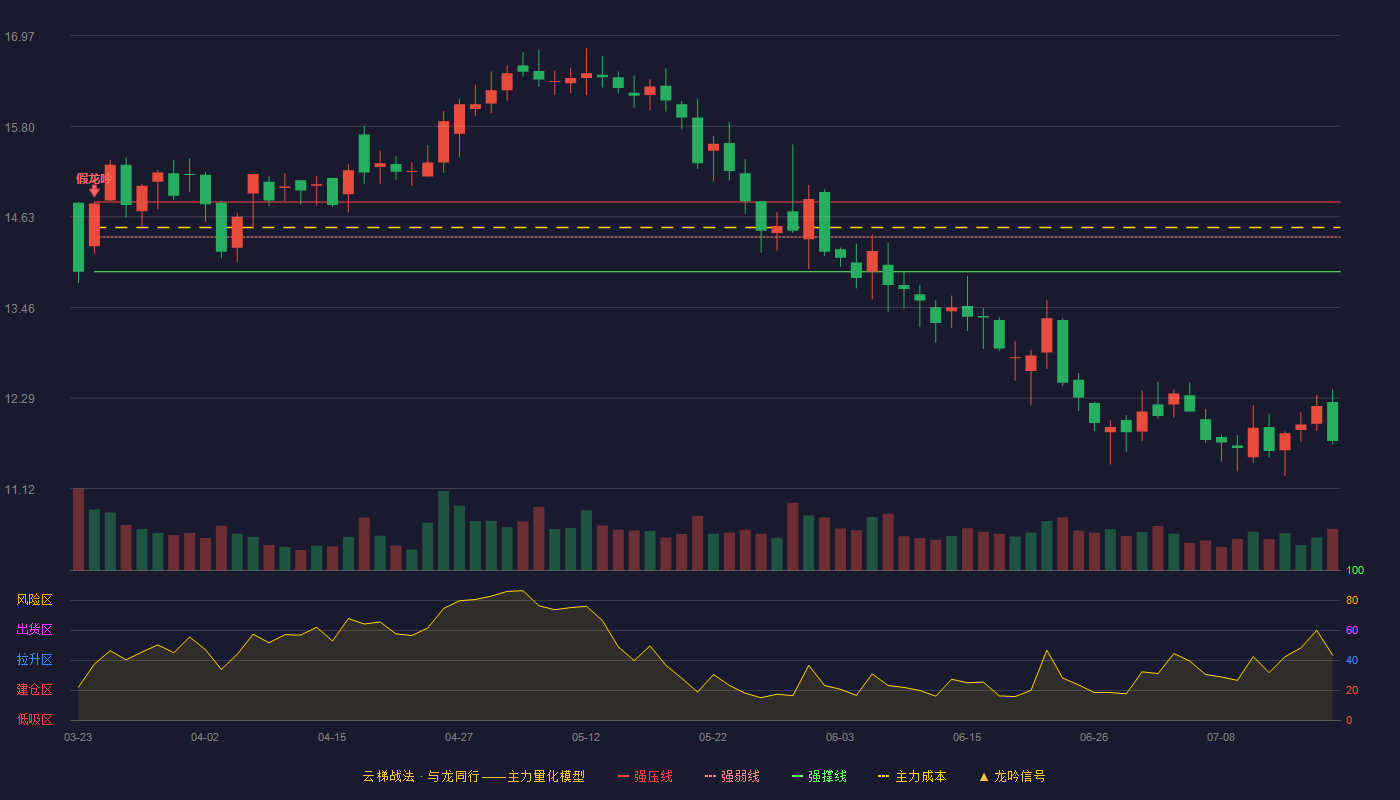This screenshot has width=1400, height=800.
Task: Click the 20 indicator scale value
Action: (x=1352, y=691)
